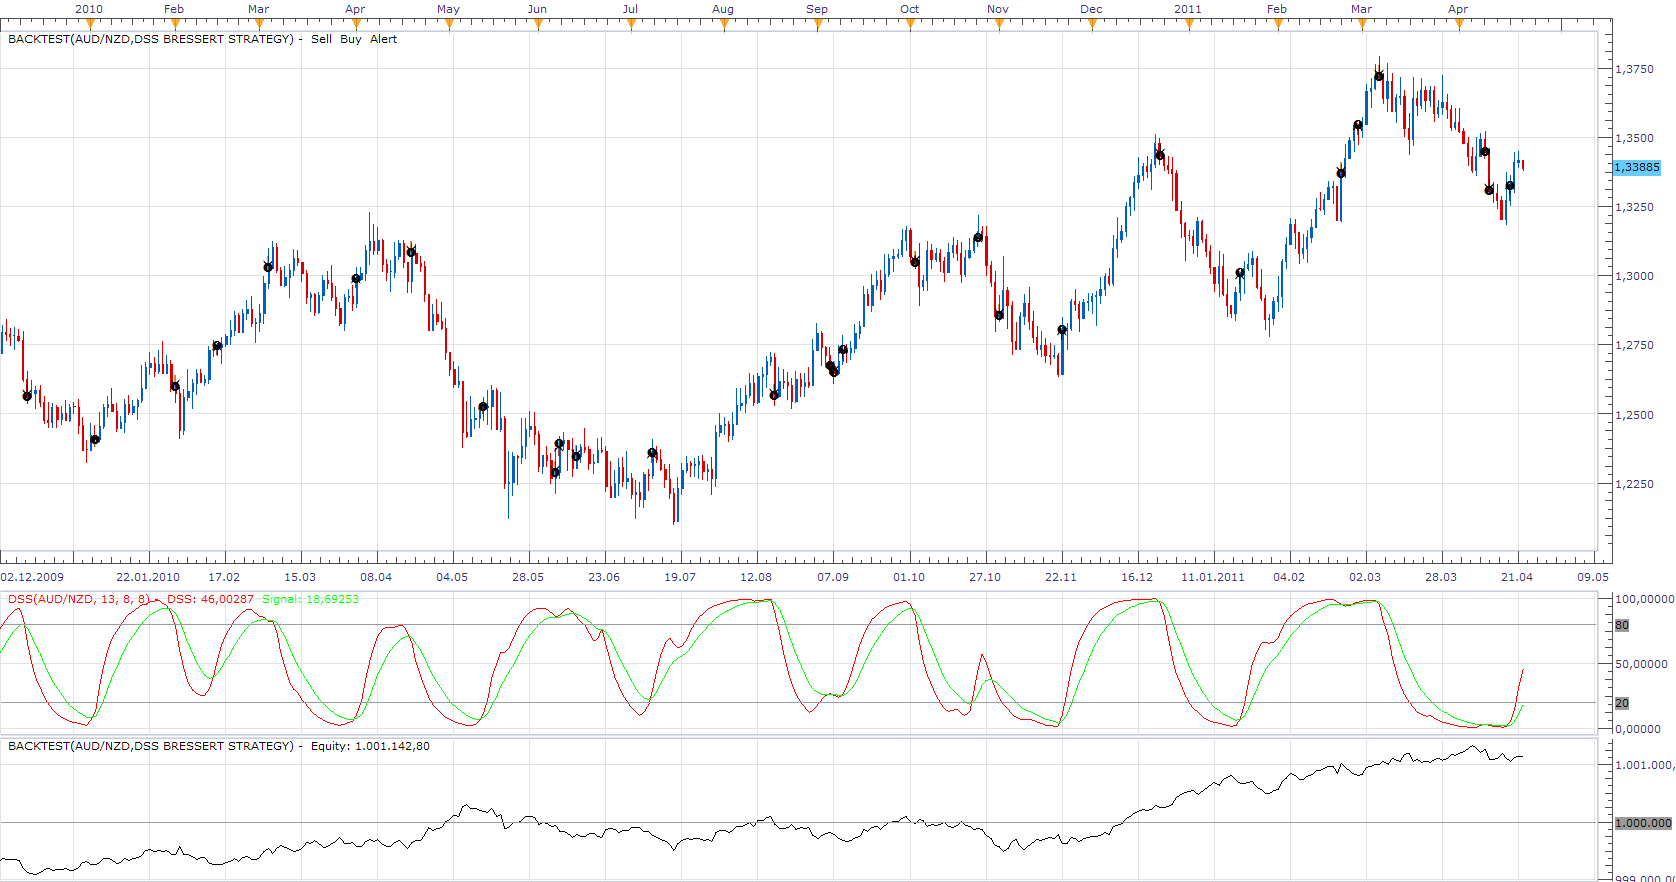Click the green Signal value label
Screen dimensions: 1676x882
click(310, 599)
